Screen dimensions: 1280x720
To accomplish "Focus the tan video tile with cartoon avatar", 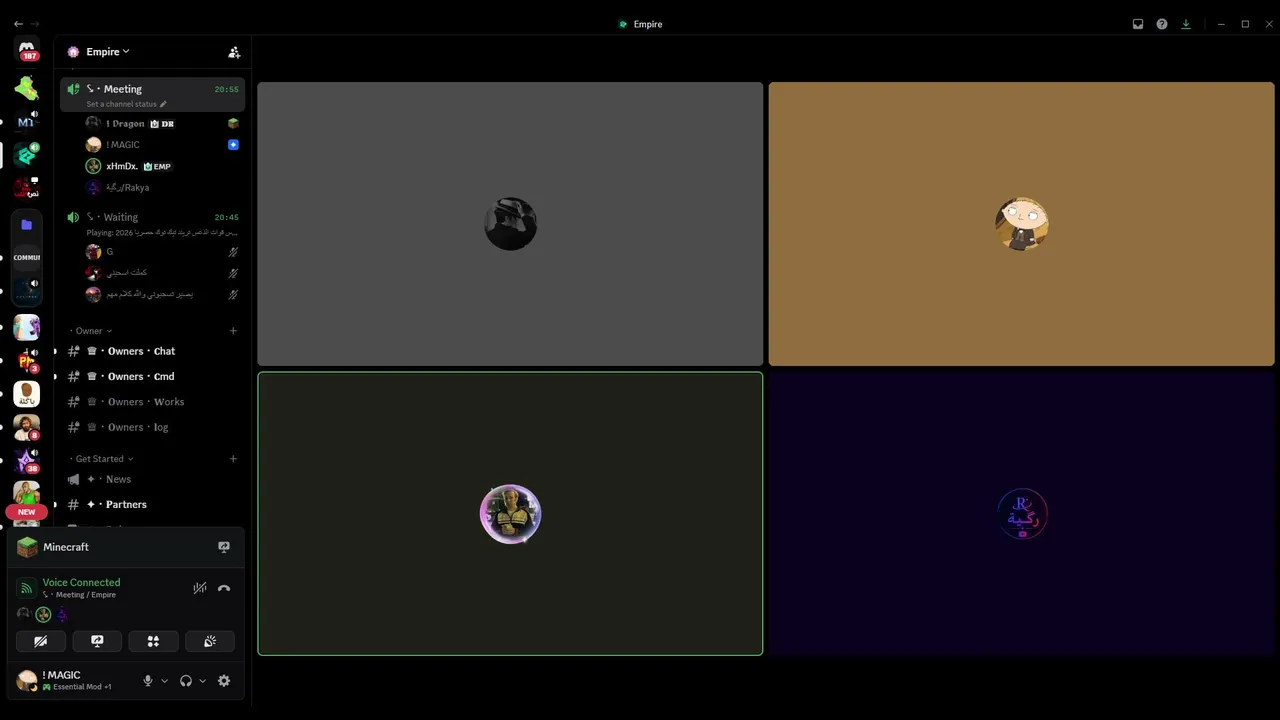I will point(1021,224).
